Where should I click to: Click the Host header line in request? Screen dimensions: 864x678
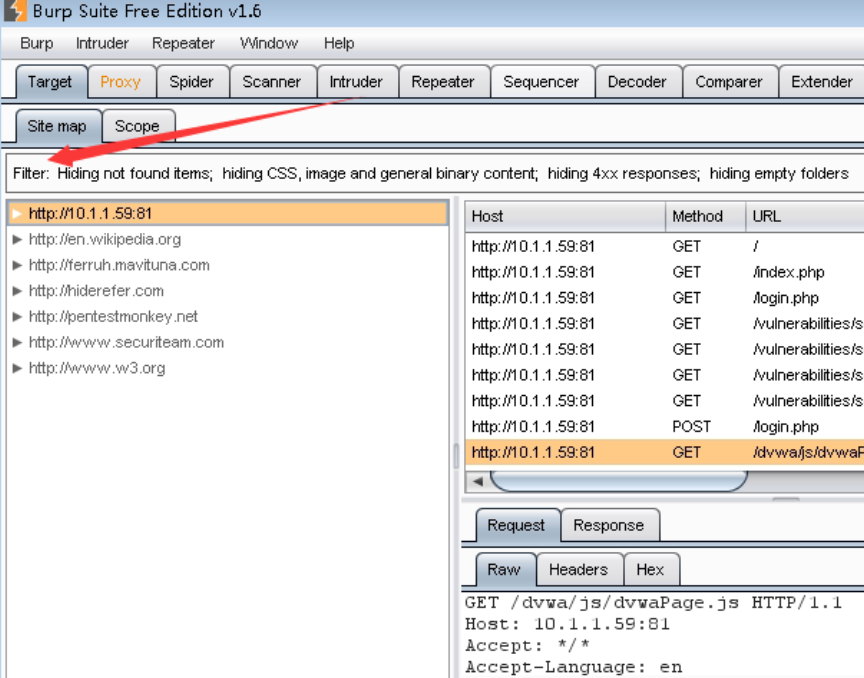(568, 624)
